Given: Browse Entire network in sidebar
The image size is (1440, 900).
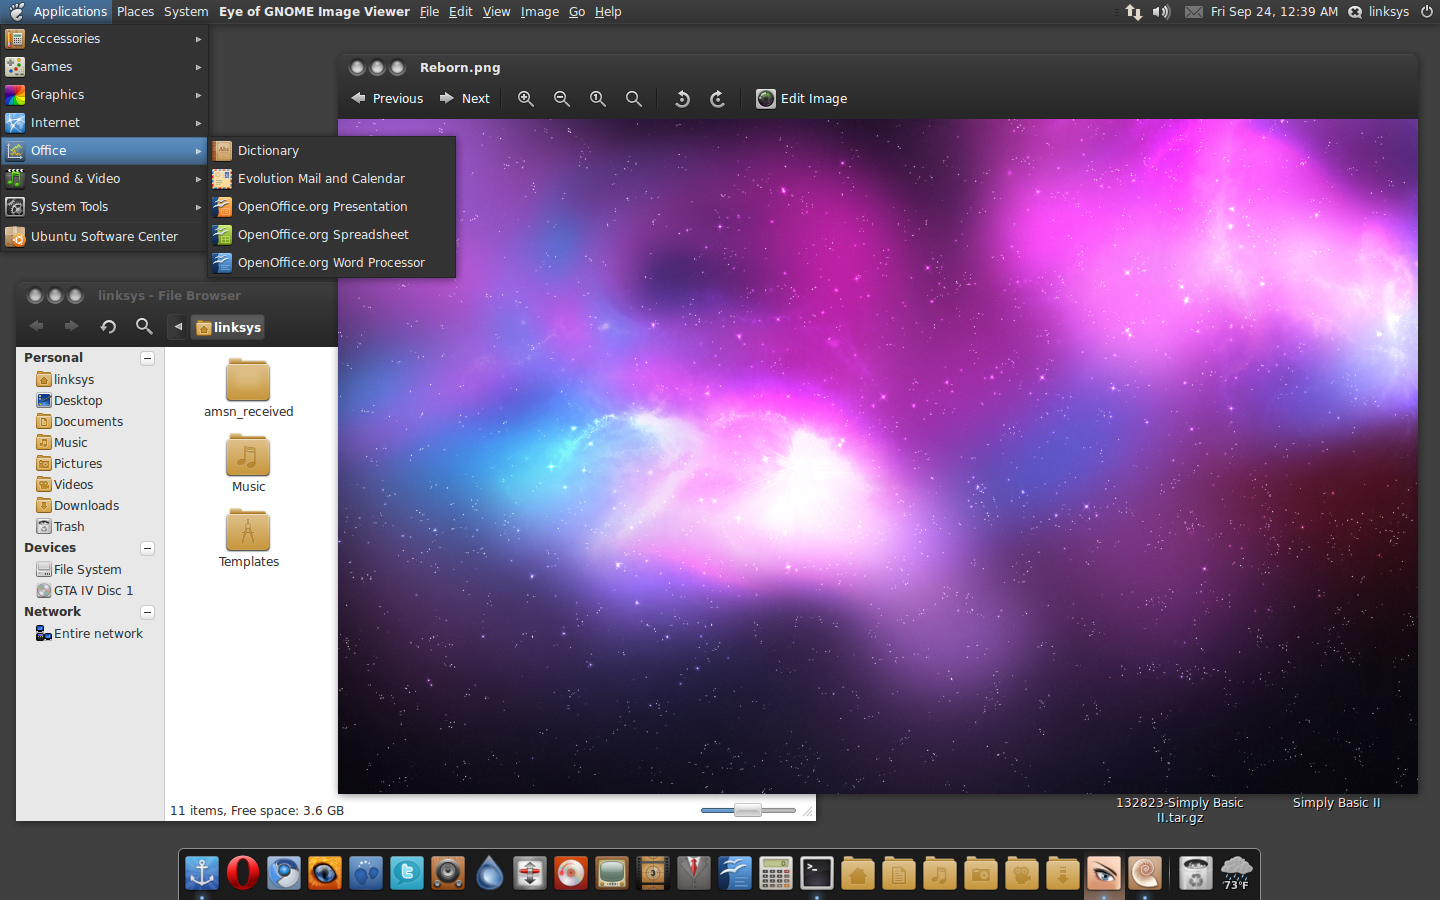Looking at the screenshot, I should pyautogui.click(x=90, y=633).
